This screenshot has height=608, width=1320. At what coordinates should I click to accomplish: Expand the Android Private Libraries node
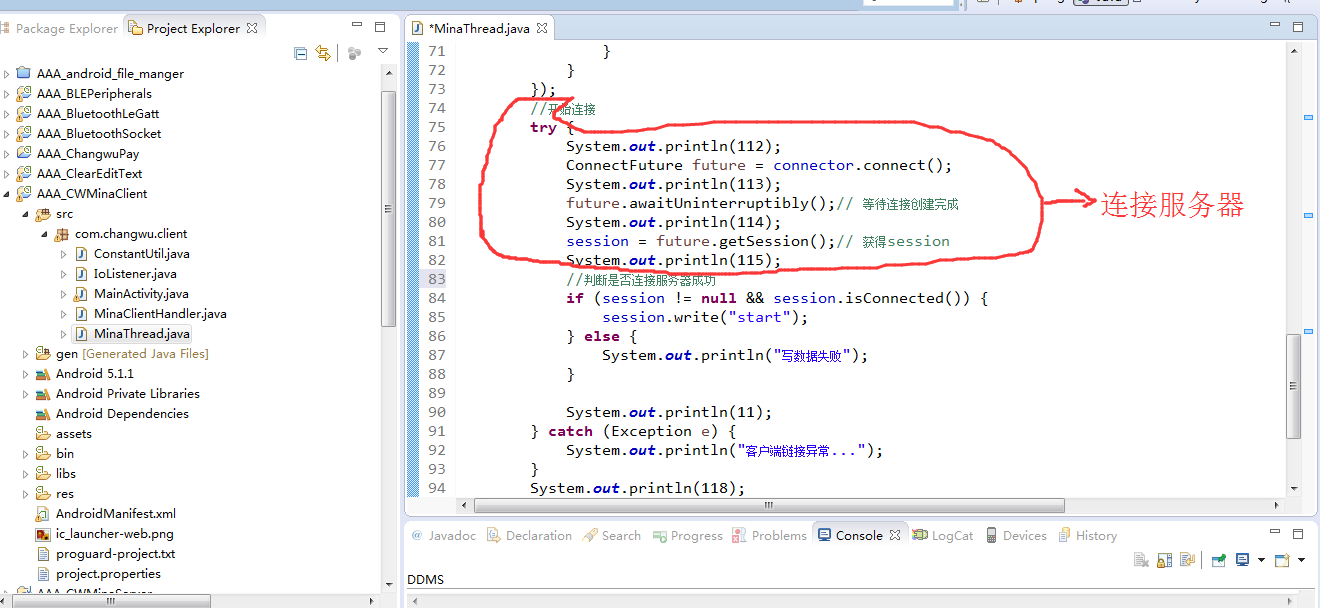(x=26, y=394)
